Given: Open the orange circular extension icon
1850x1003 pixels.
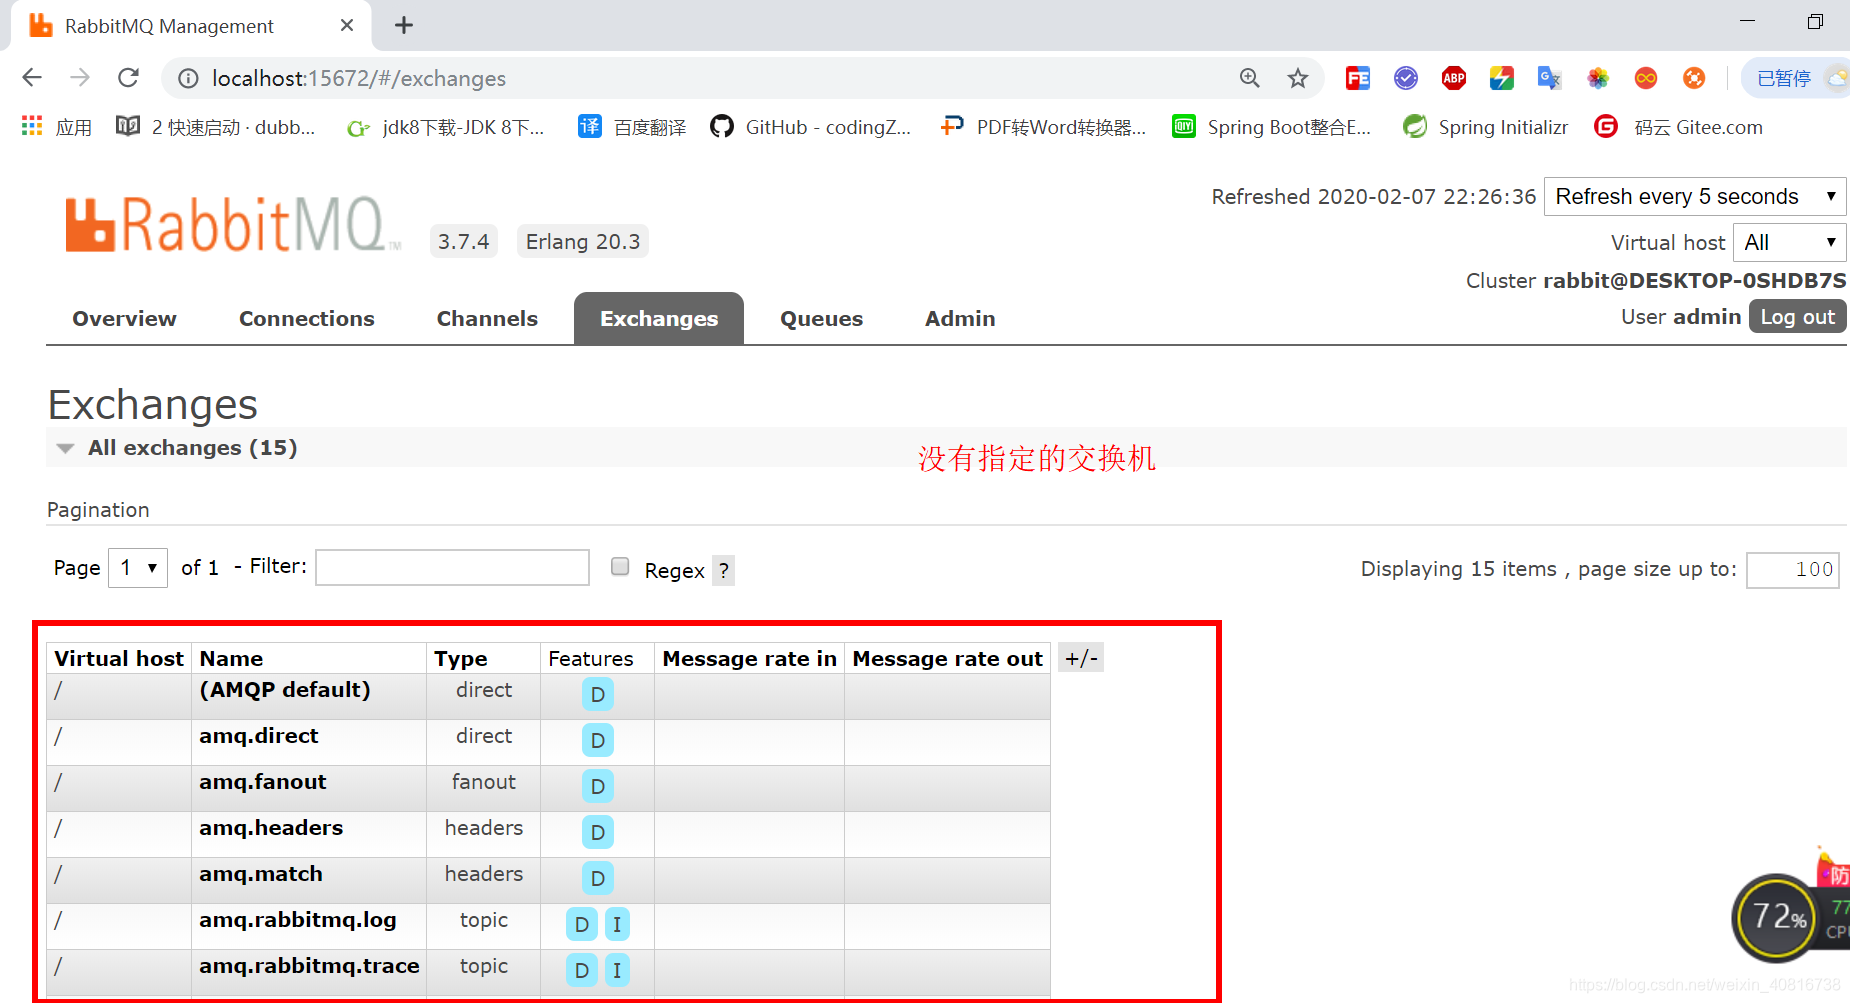Looking at the screenshot, I should coord(1694,78).
